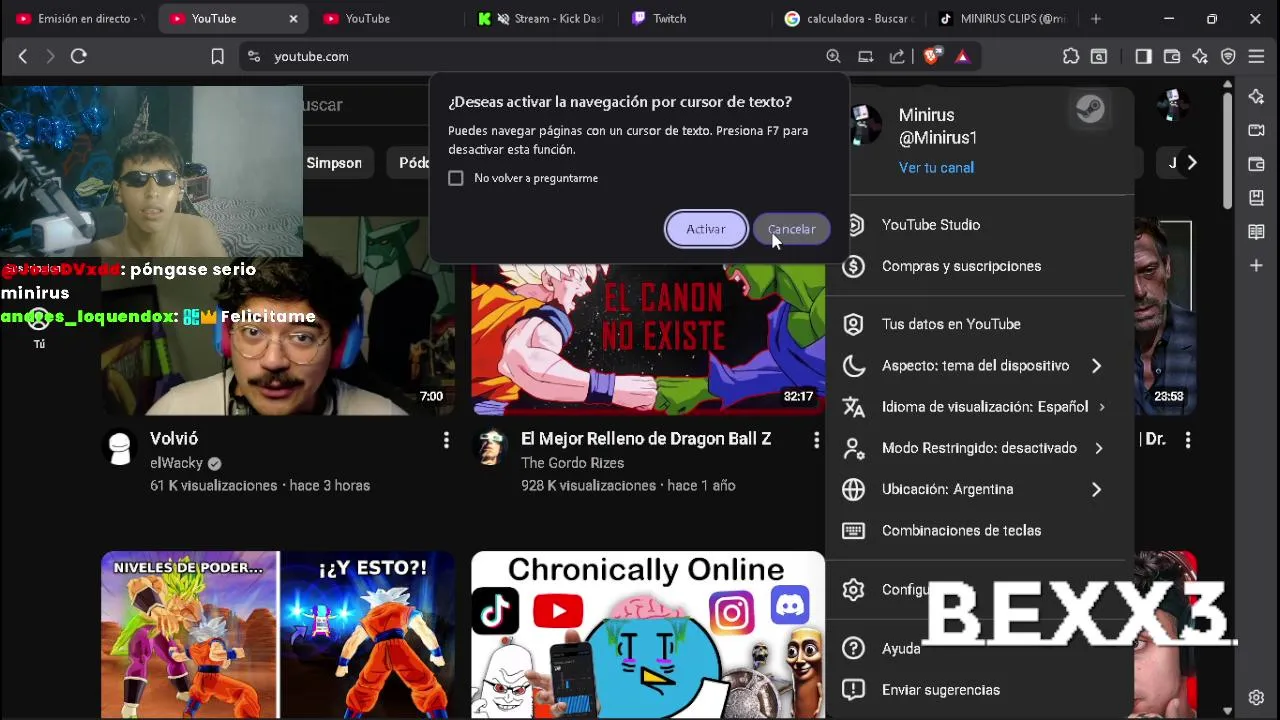Click the zoom magnifier icon in address bar
The width and height of the screenshot is (1280, 720).
point(833,57)
